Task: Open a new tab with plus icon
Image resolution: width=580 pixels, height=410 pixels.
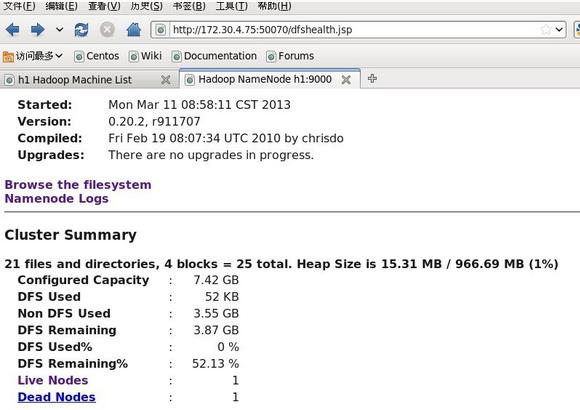Action: (372, 78)
